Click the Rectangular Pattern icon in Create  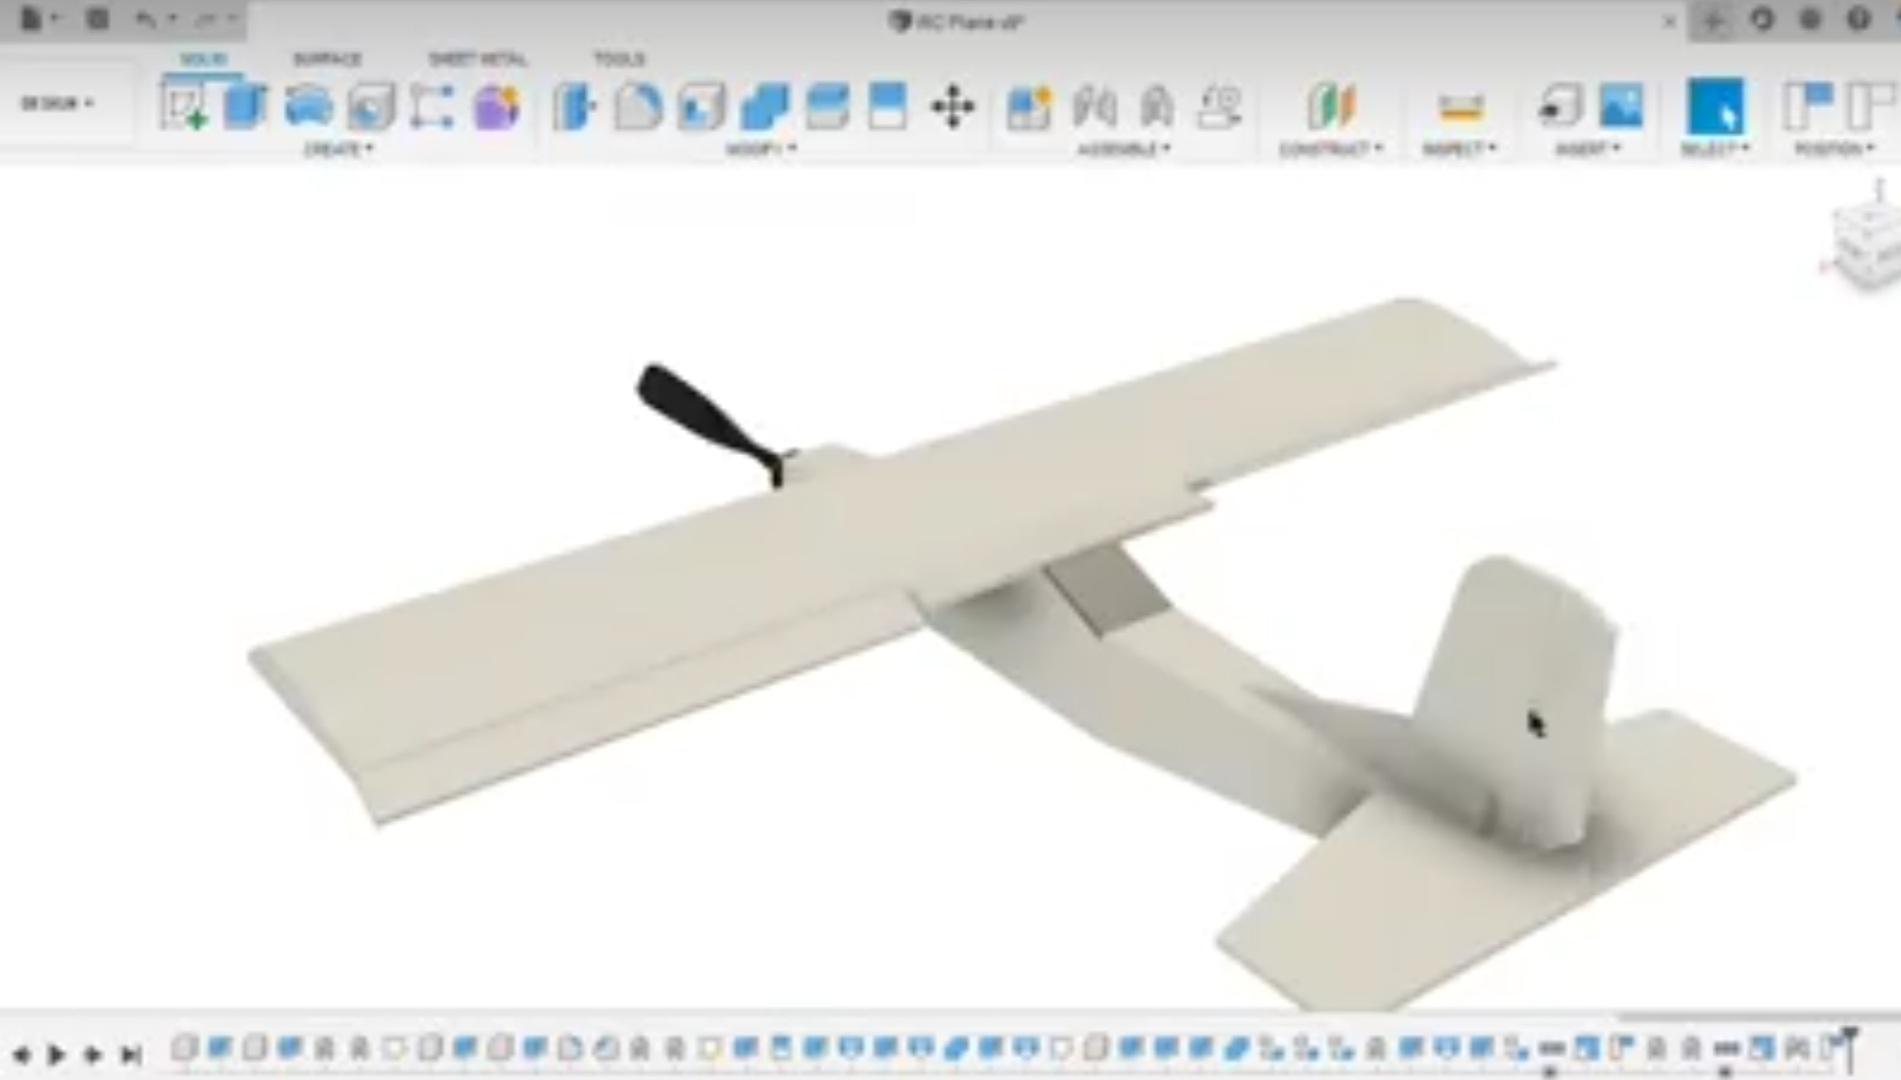coord(432,107)
